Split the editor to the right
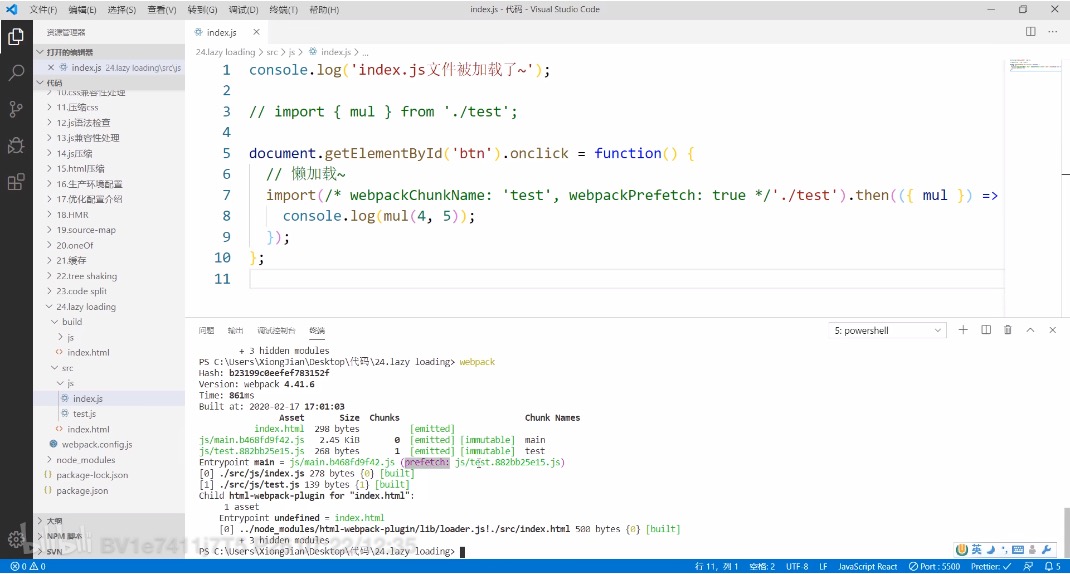Image resolution: width=1070 pixels, height=574 pixels. tap(1030, 31)
